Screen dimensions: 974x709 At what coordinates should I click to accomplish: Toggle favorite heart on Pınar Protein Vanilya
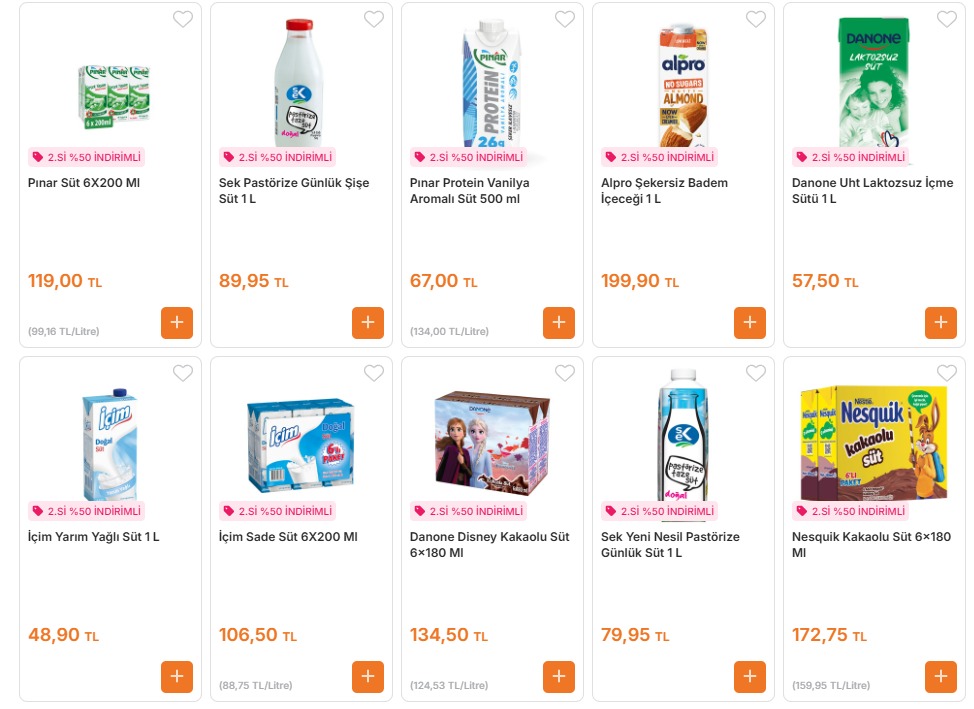click(565, 19)
